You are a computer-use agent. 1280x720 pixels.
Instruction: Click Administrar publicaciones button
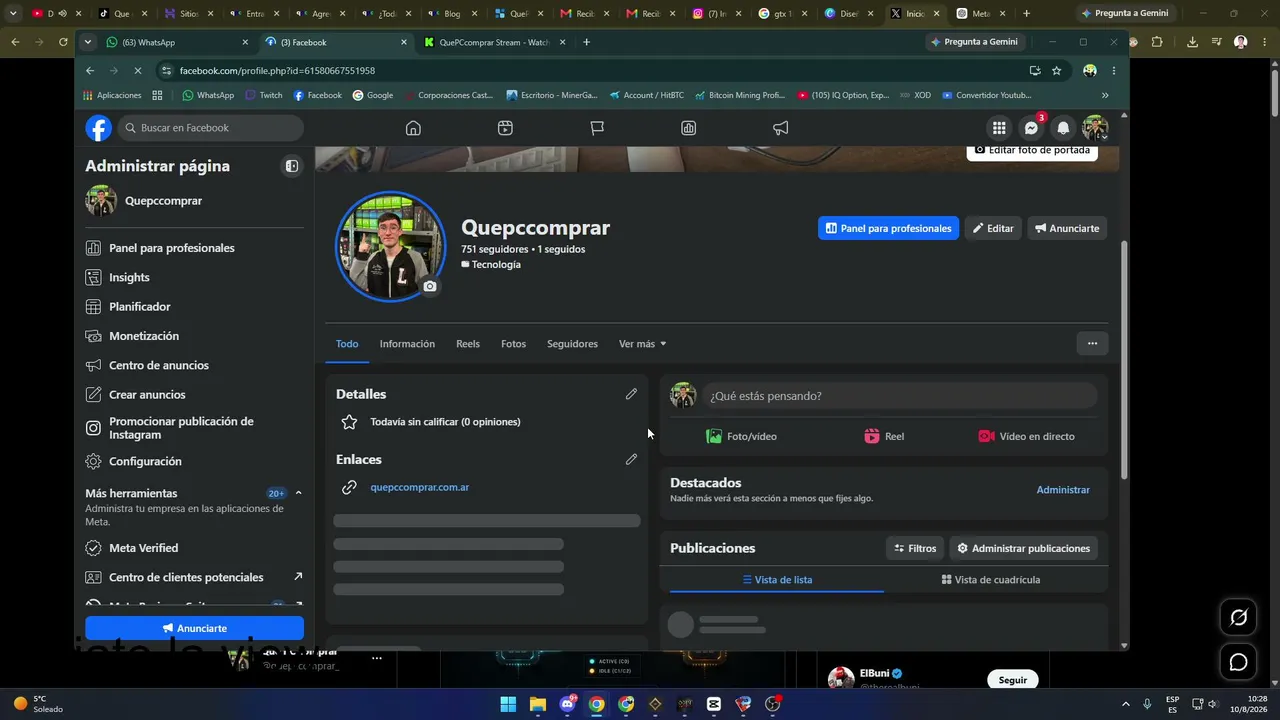(x=1023, y=548)
